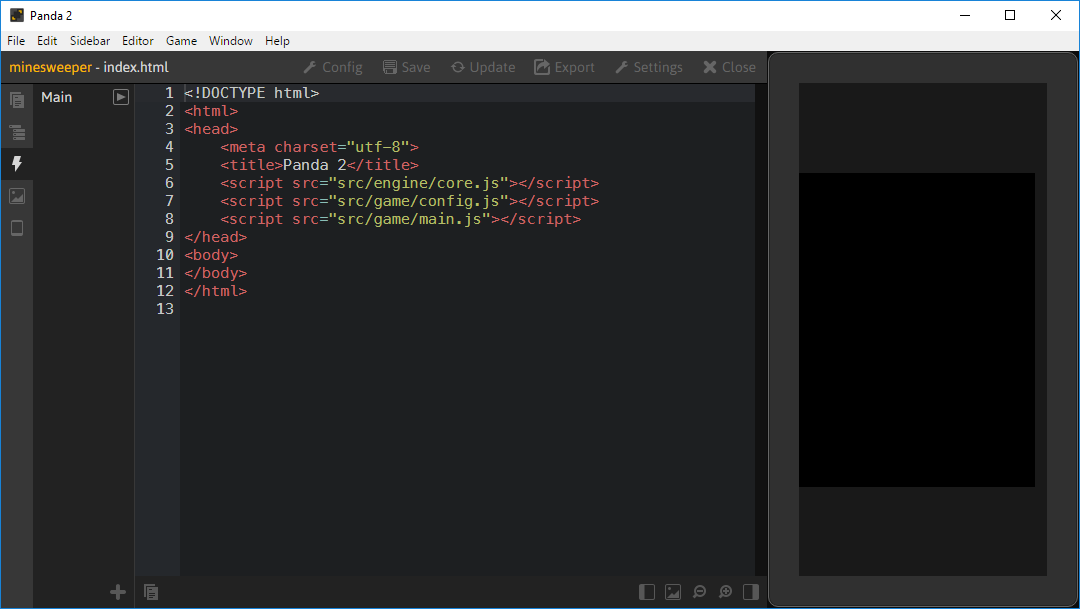Toggle the left sidebar panel icon
Viewport: 1080px width, 609px height.
(x=647, y=592)
